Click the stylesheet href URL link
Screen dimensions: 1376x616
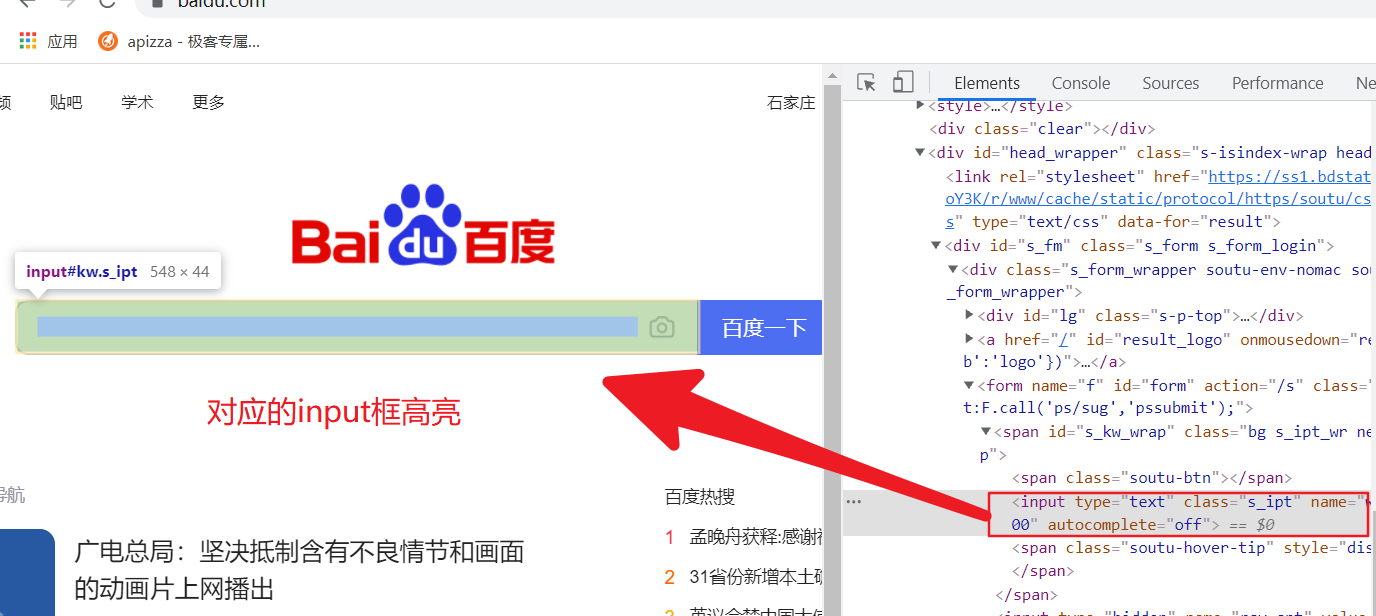click(1289, 177)
